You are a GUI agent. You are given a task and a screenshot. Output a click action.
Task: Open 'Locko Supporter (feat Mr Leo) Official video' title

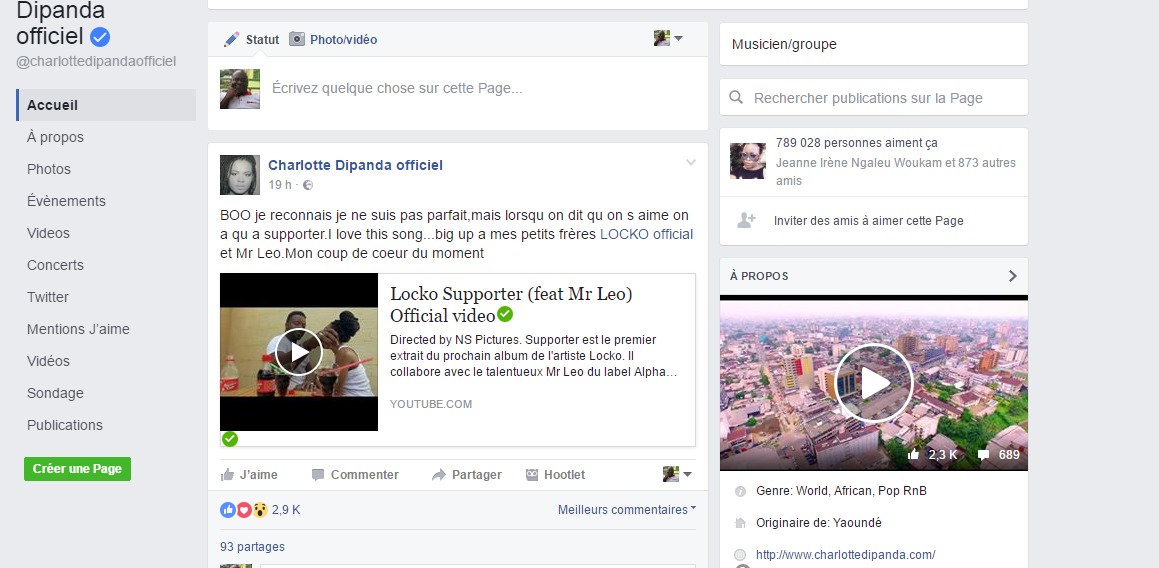pos(511,305)
